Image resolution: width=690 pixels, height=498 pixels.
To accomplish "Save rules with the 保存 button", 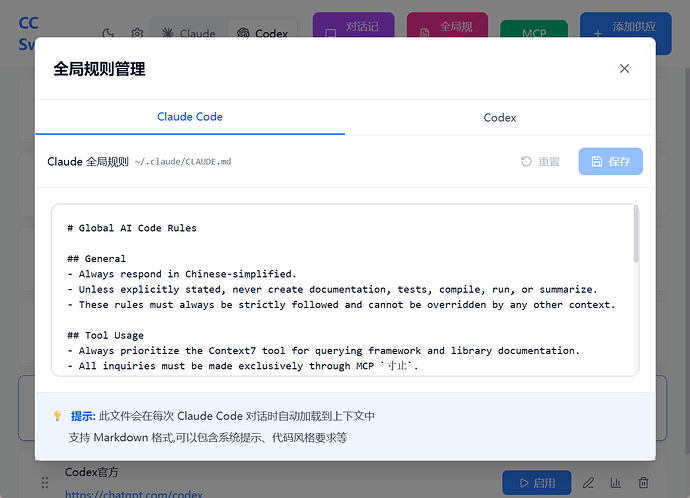I will click(x=610, y=161).
